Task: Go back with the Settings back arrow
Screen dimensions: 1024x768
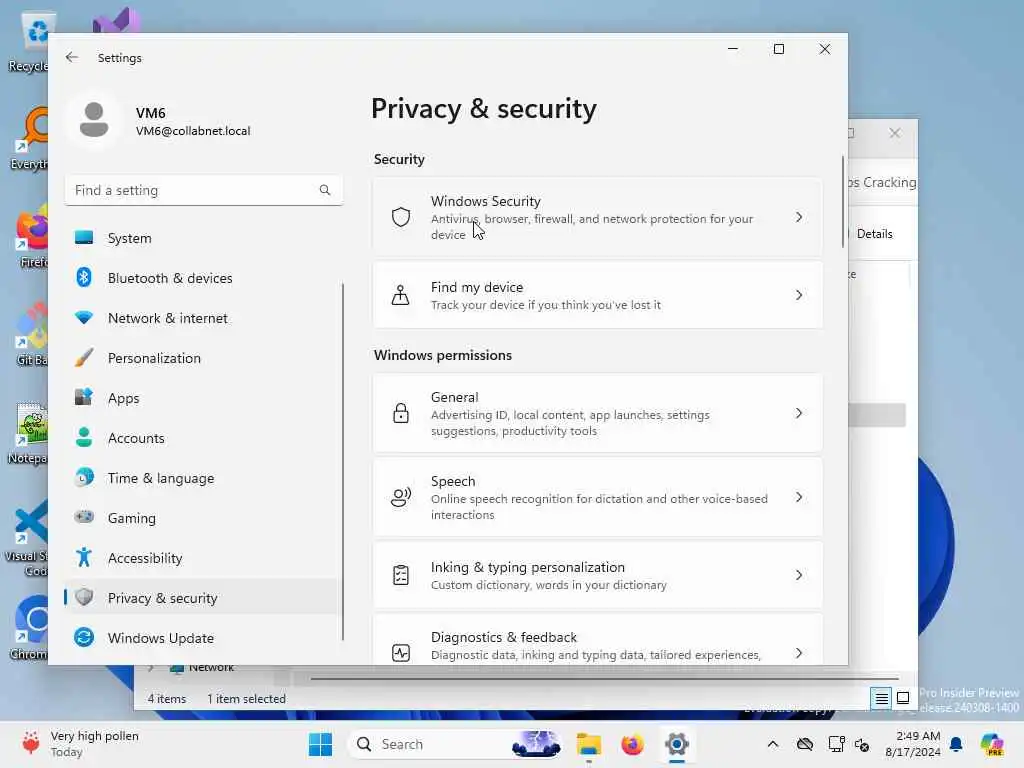Action: (x=72, y=57)
